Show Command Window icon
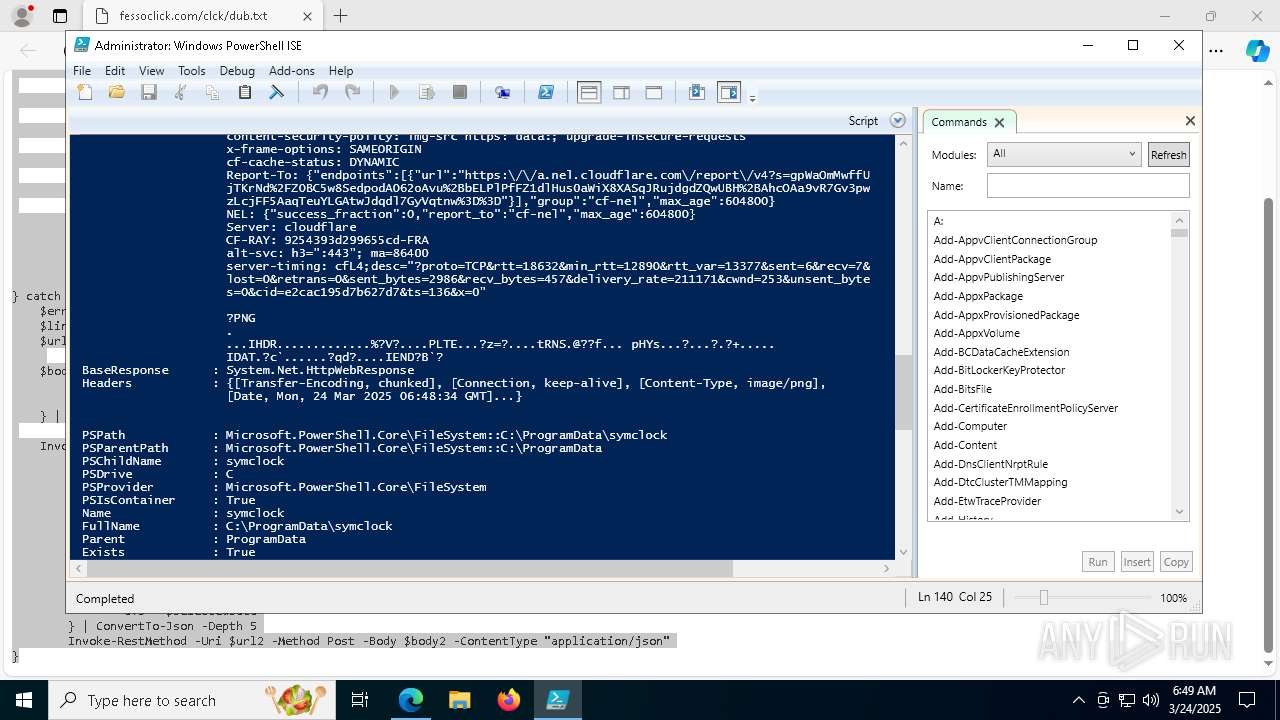 697,92
